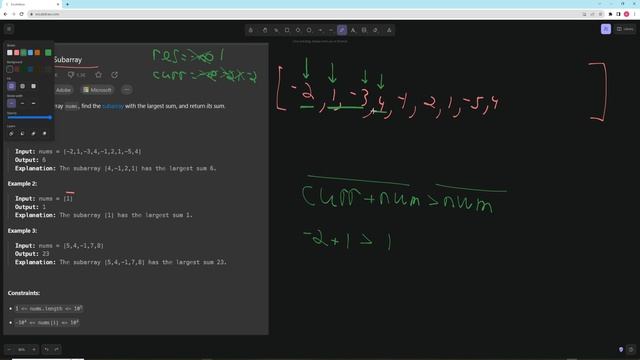This screenshot has height=360, width=640.
Task: Click the help icon at bottom right
Action: point(631,349)
